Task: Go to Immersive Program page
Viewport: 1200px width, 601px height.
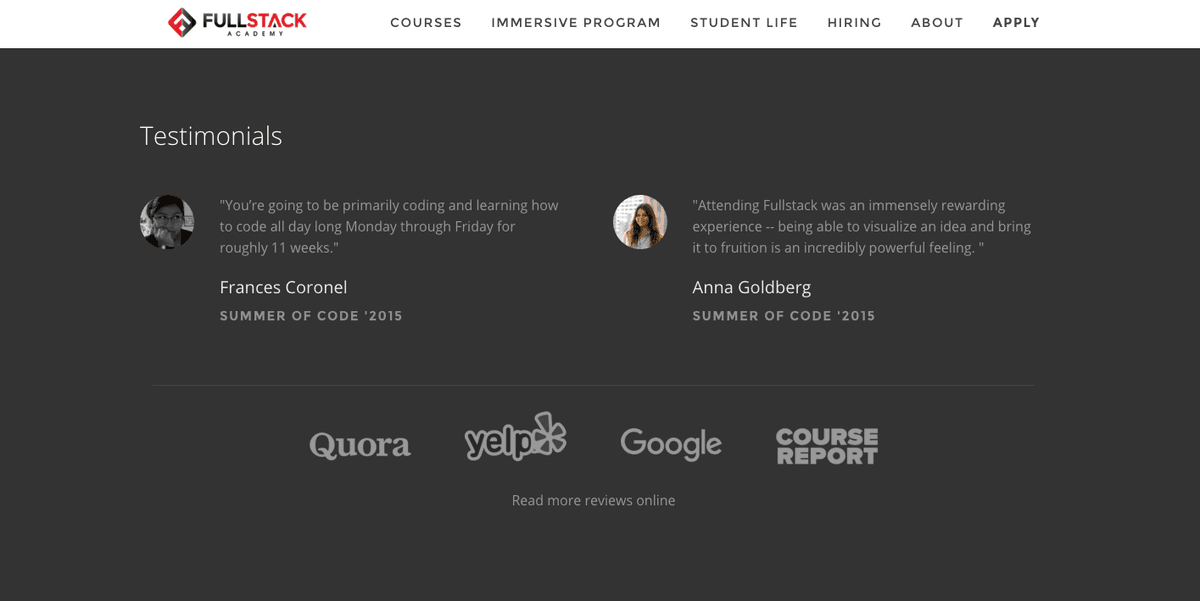Action: click(x=576, y=23)
